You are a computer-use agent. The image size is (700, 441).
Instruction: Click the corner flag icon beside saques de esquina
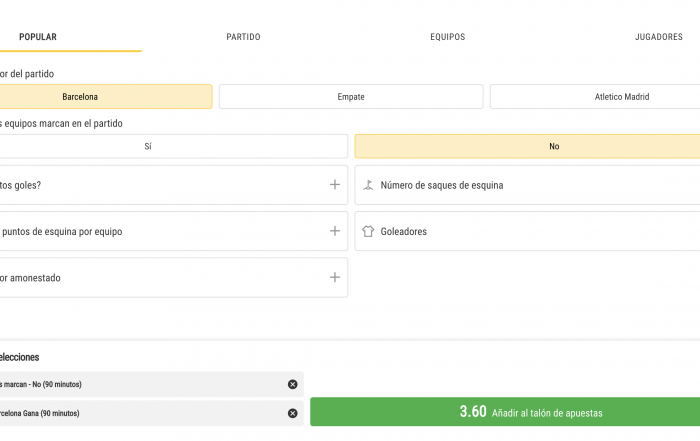368,185
